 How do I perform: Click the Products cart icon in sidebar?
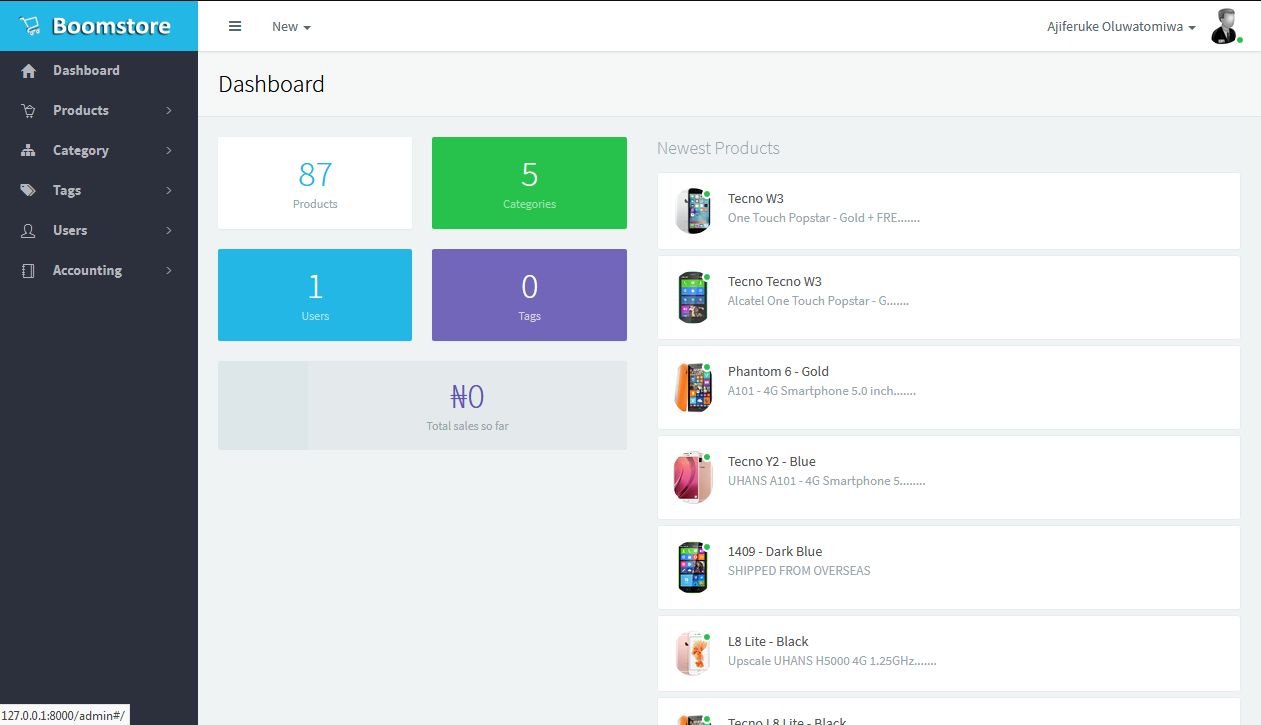click(29, 111)
